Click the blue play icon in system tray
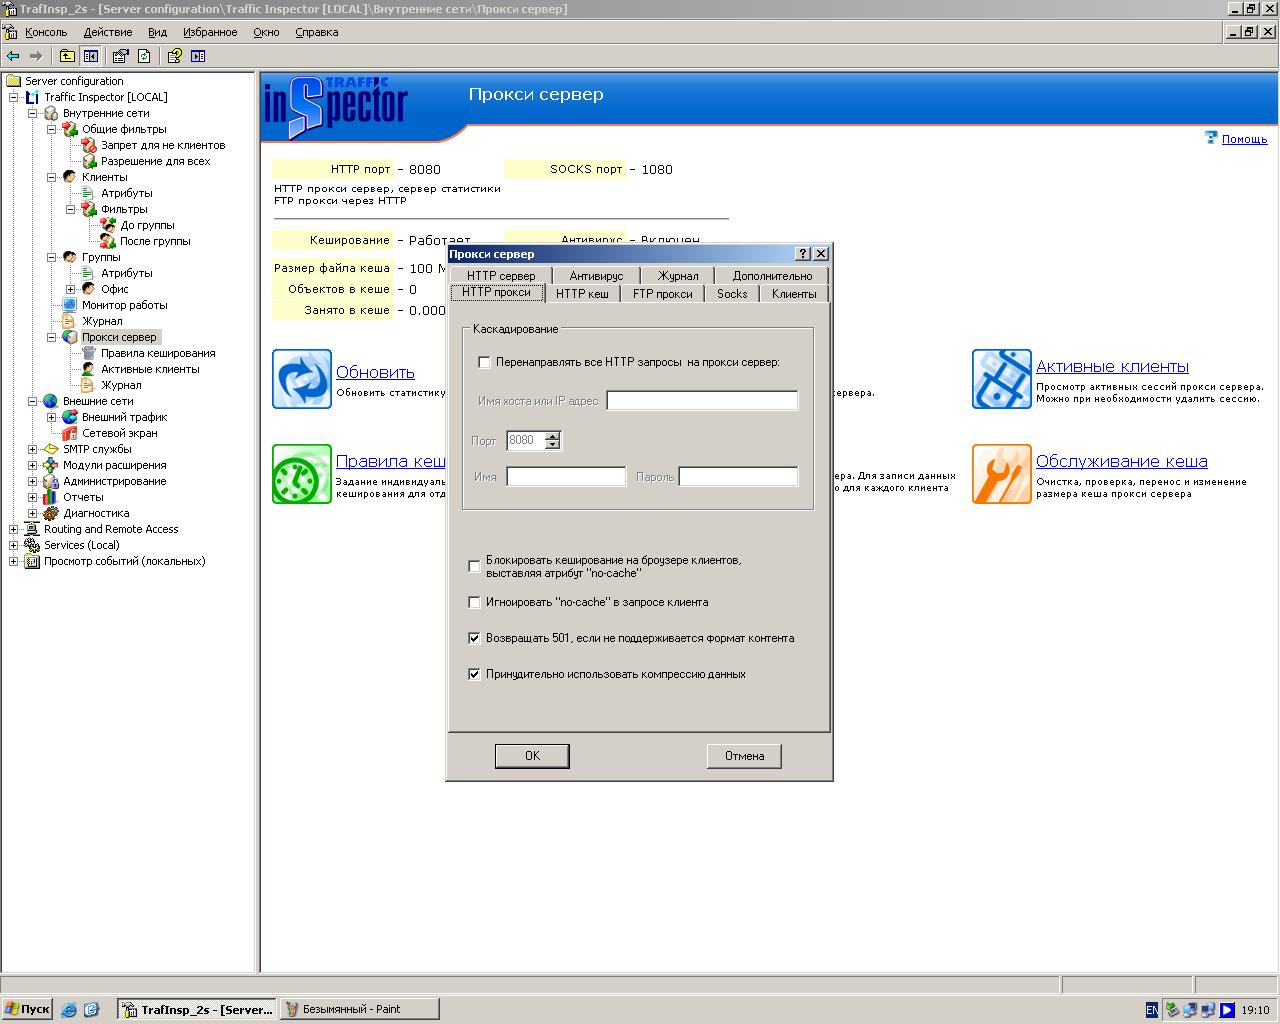The width and height of the screenshot is (1280, 1024). click(1227, 1010)
